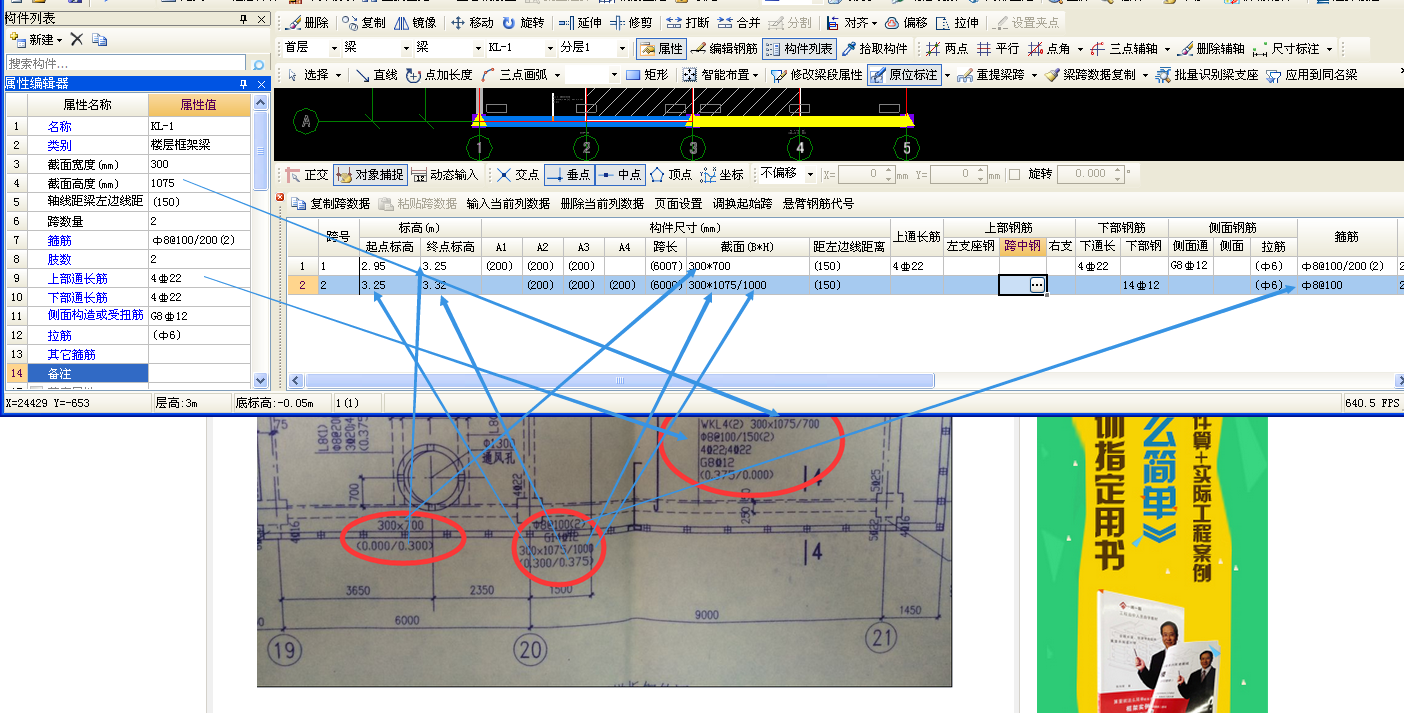Image resolution: width=1404 pixels, height=713 pixels.
Task: Select the 复制 (copy) tool
Action: (x=363, y=22)
